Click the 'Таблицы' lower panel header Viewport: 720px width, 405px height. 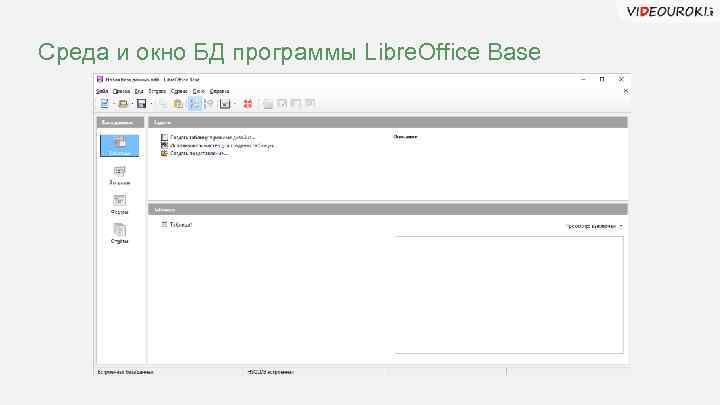click(x=388, y=209)
